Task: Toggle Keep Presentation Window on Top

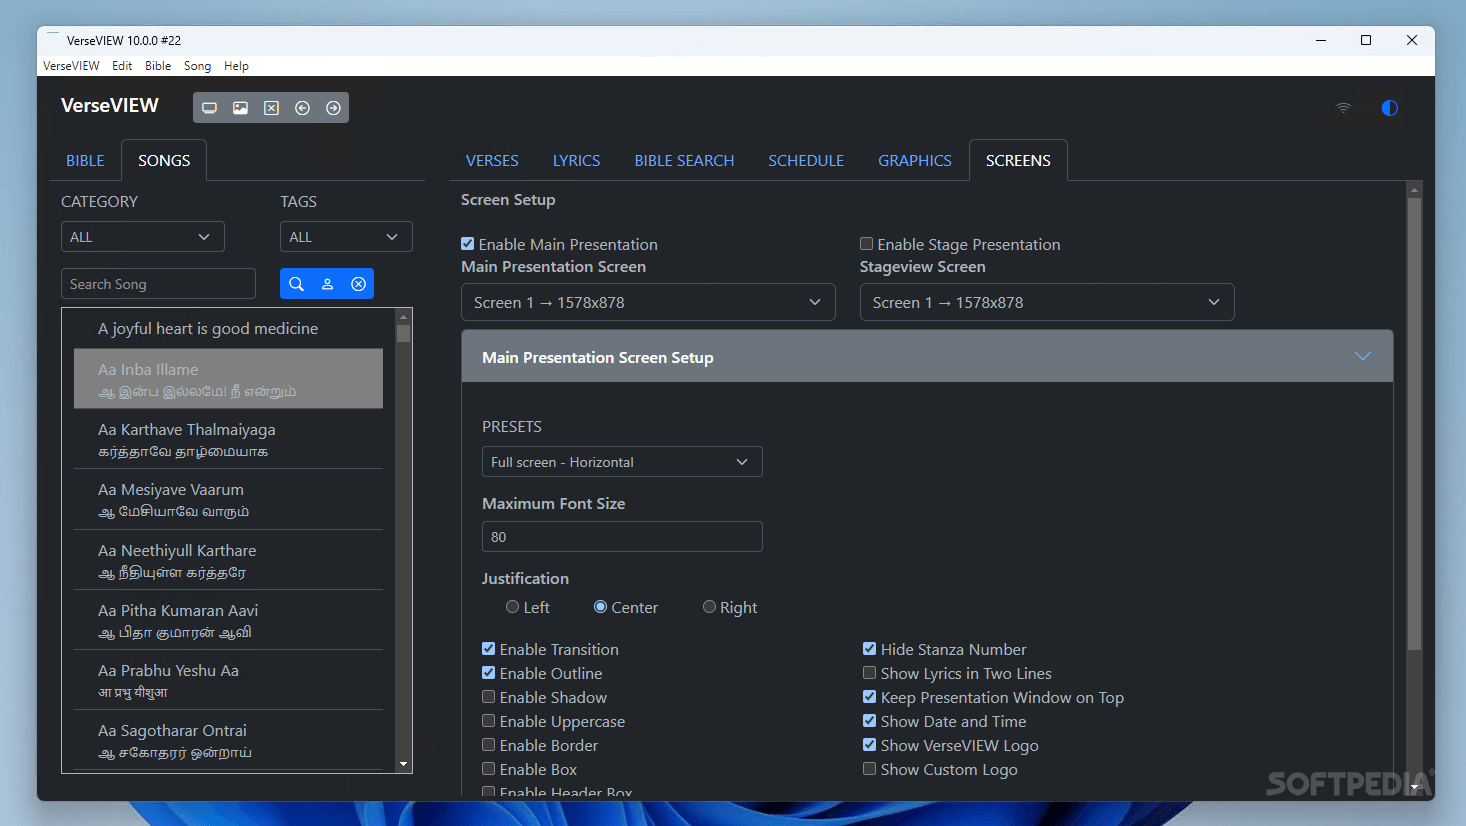Action: point(869,697)
